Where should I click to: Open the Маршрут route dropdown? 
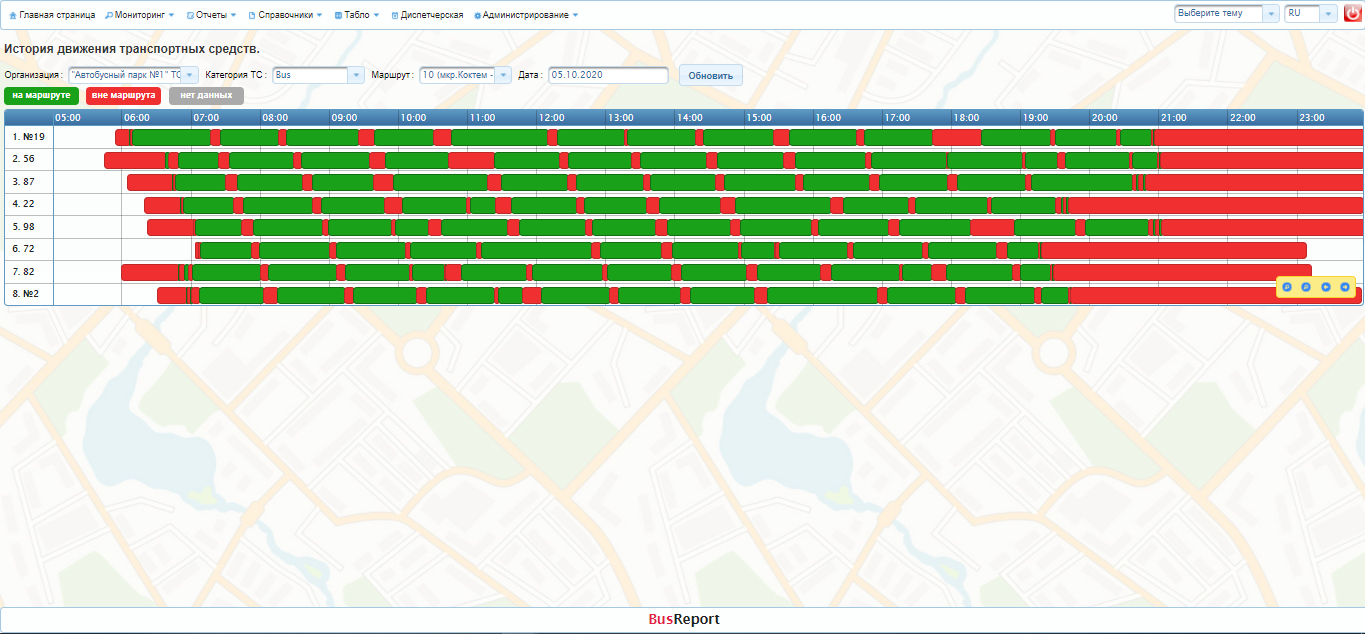[x=465, y=75]
